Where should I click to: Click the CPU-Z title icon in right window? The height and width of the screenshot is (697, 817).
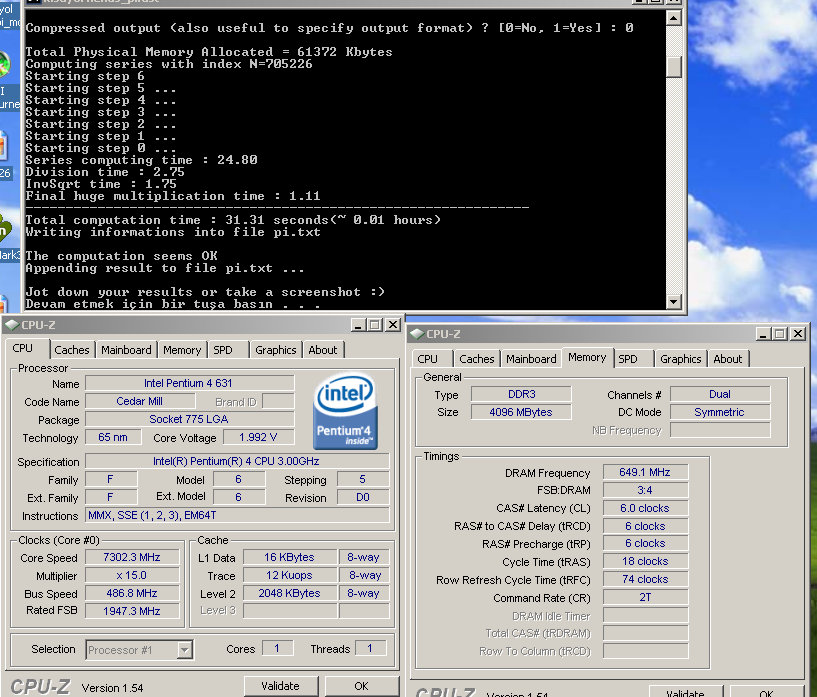coord(417,334)
